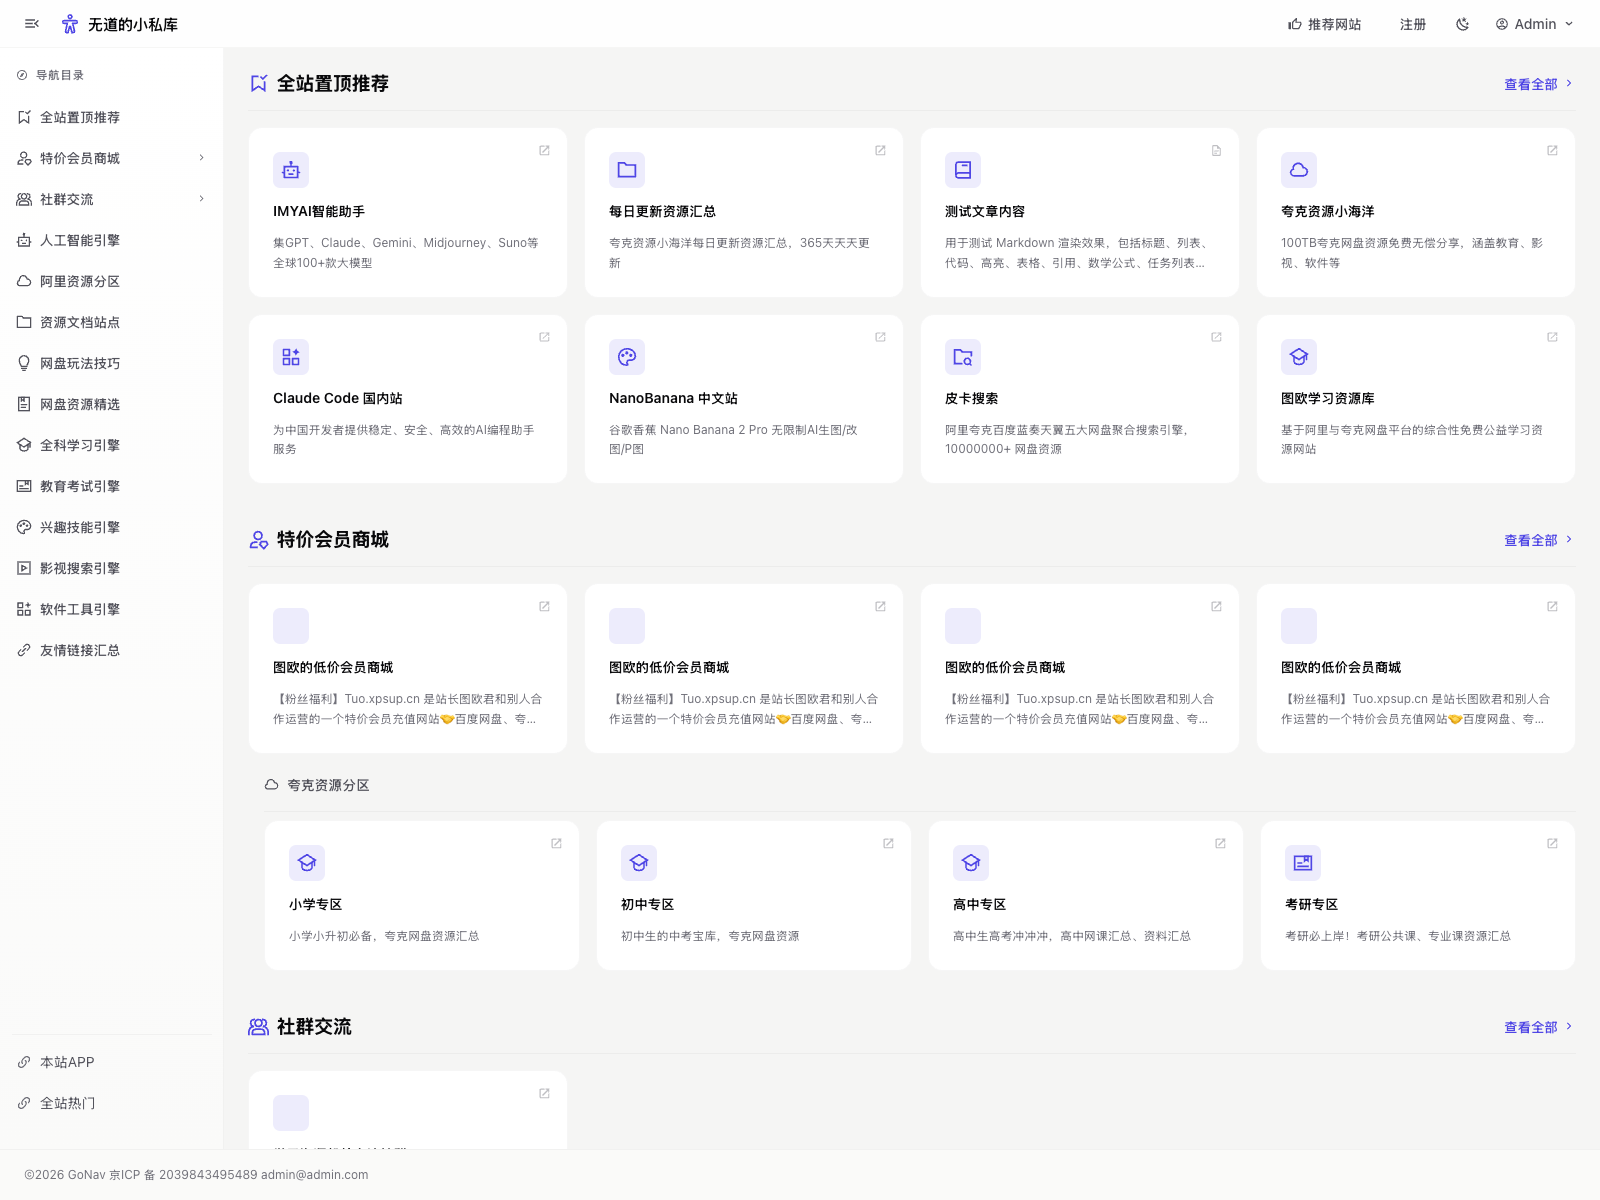Viewport: 1600px width, 1200px height.
Task: Click the 导航目录 sidebar heading
Action: coord(60,75)
